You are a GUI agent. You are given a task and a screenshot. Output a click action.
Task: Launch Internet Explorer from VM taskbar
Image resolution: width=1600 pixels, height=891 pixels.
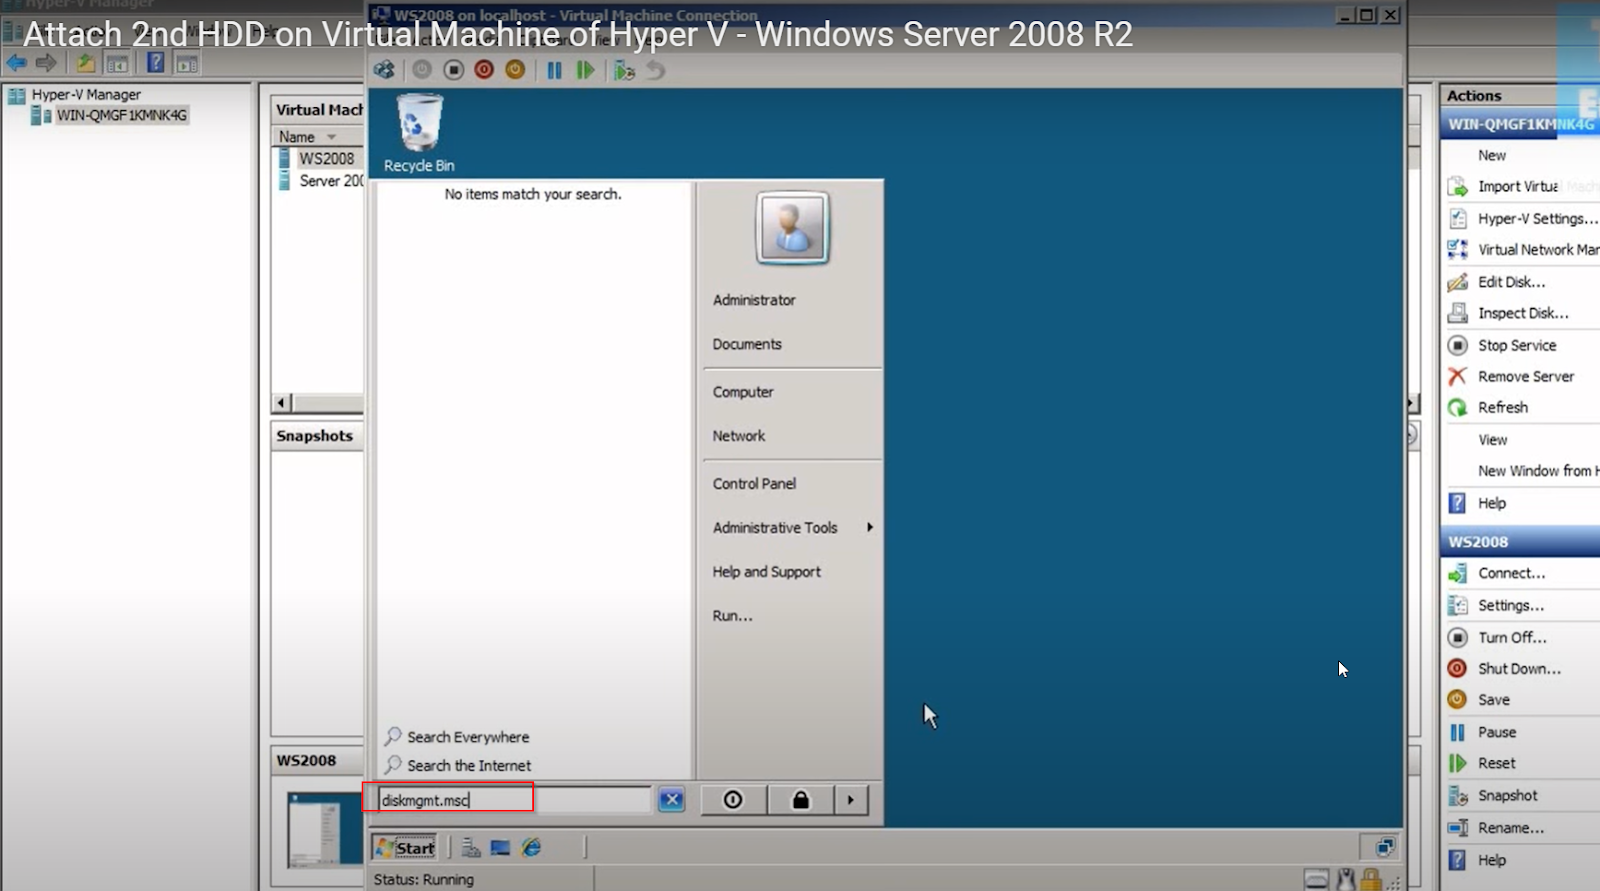coord(532,848)
